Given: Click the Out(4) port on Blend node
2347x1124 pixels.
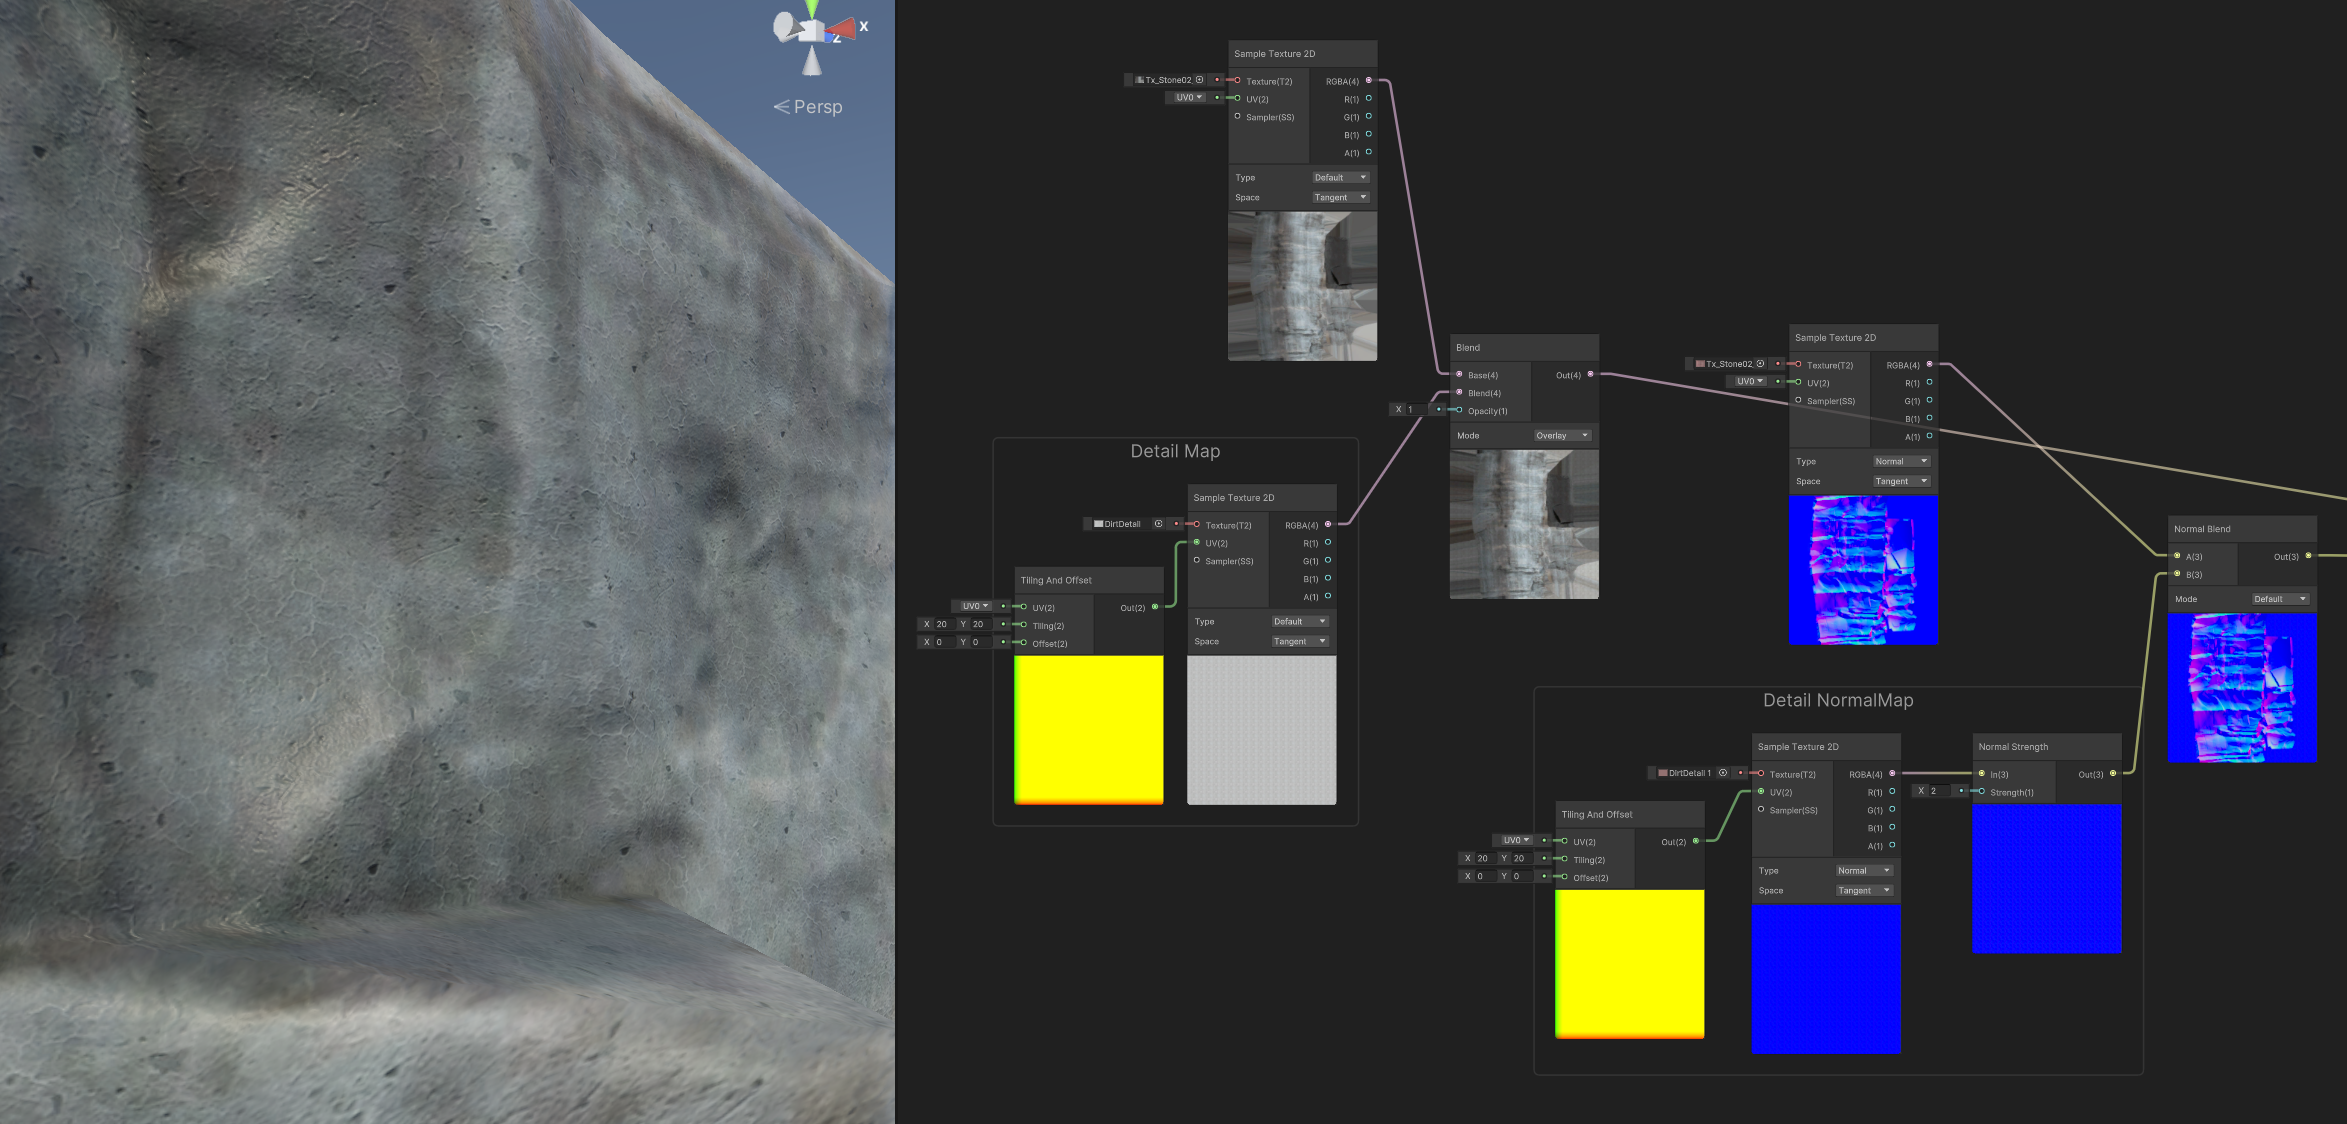Looking at the screenshot, I should 1590,375.
